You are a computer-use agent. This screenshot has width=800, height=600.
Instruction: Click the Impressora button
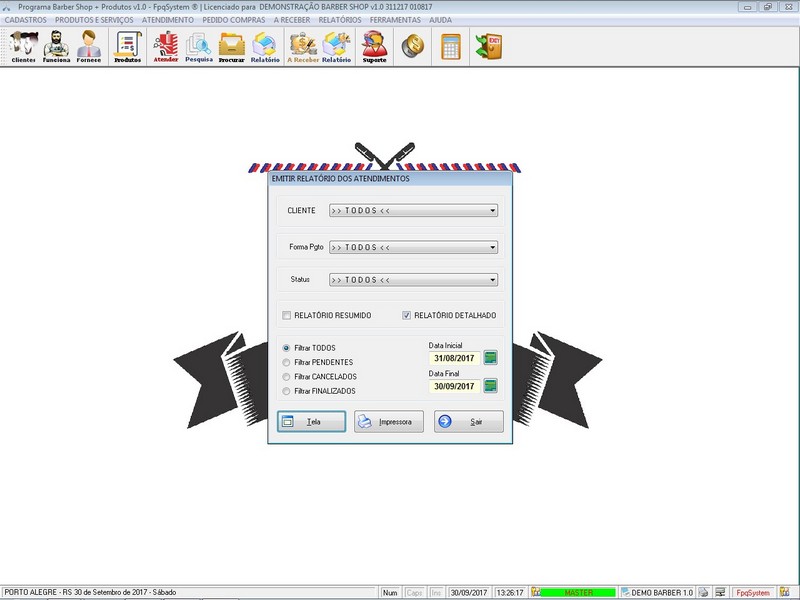click(389, 421)
